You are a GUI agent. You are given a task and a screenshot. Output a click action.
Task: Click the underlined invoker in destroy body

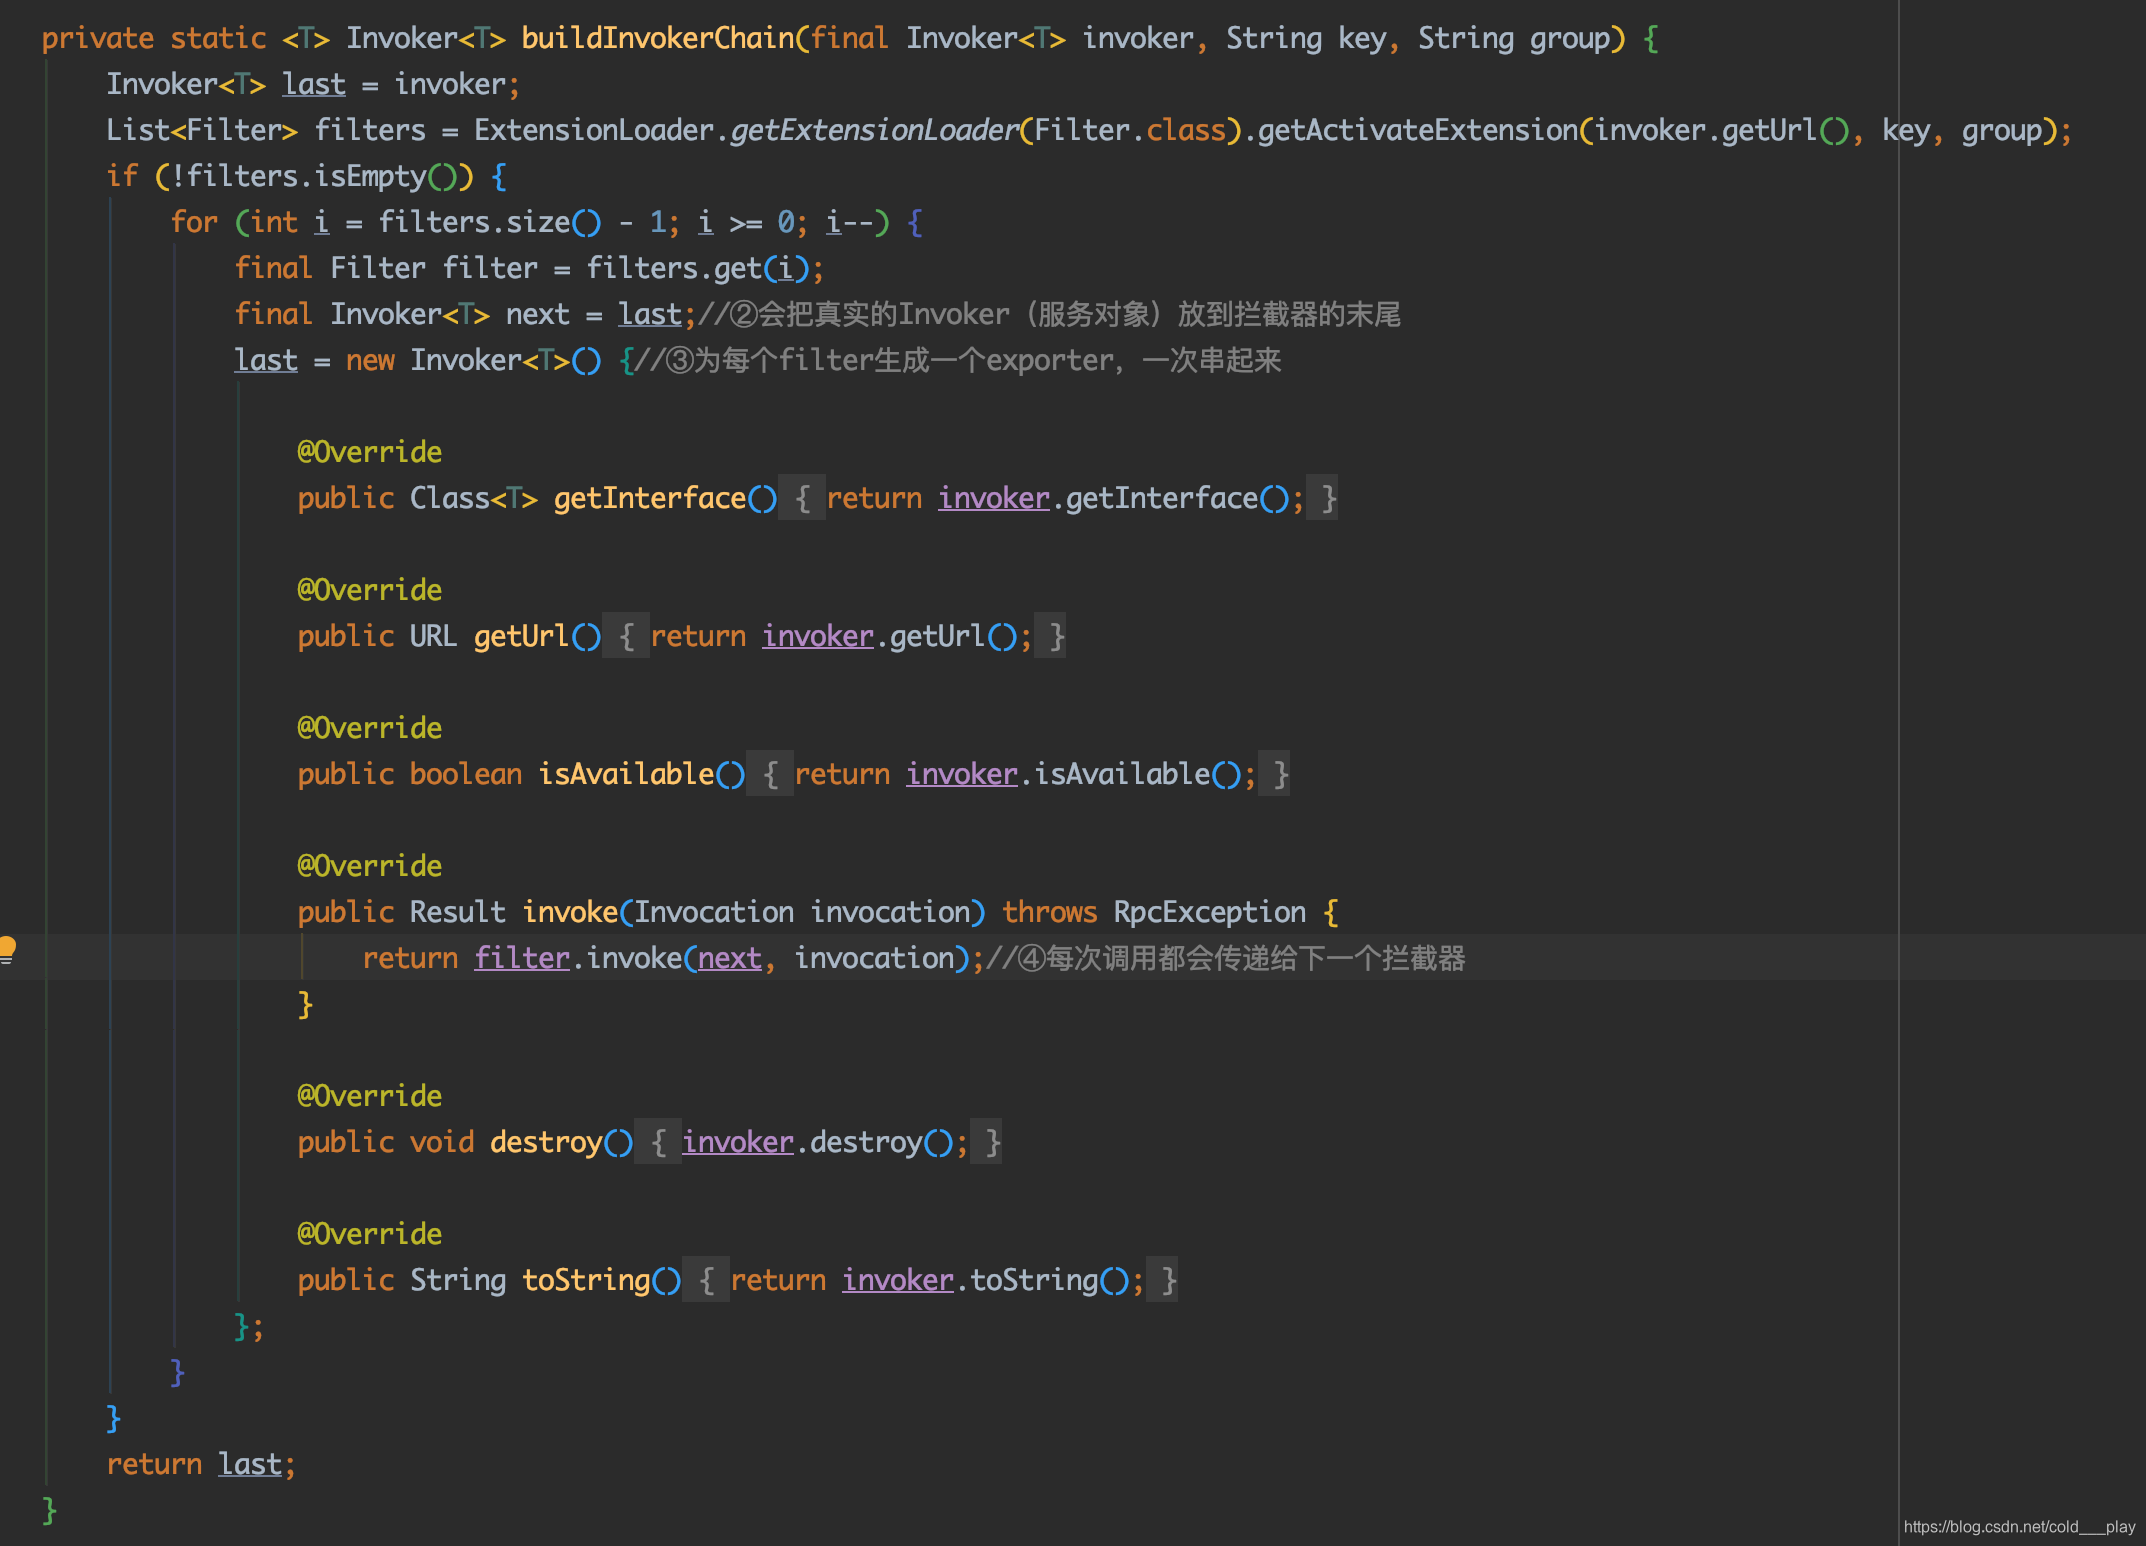pyautogui.click(x=738, y=1142)
